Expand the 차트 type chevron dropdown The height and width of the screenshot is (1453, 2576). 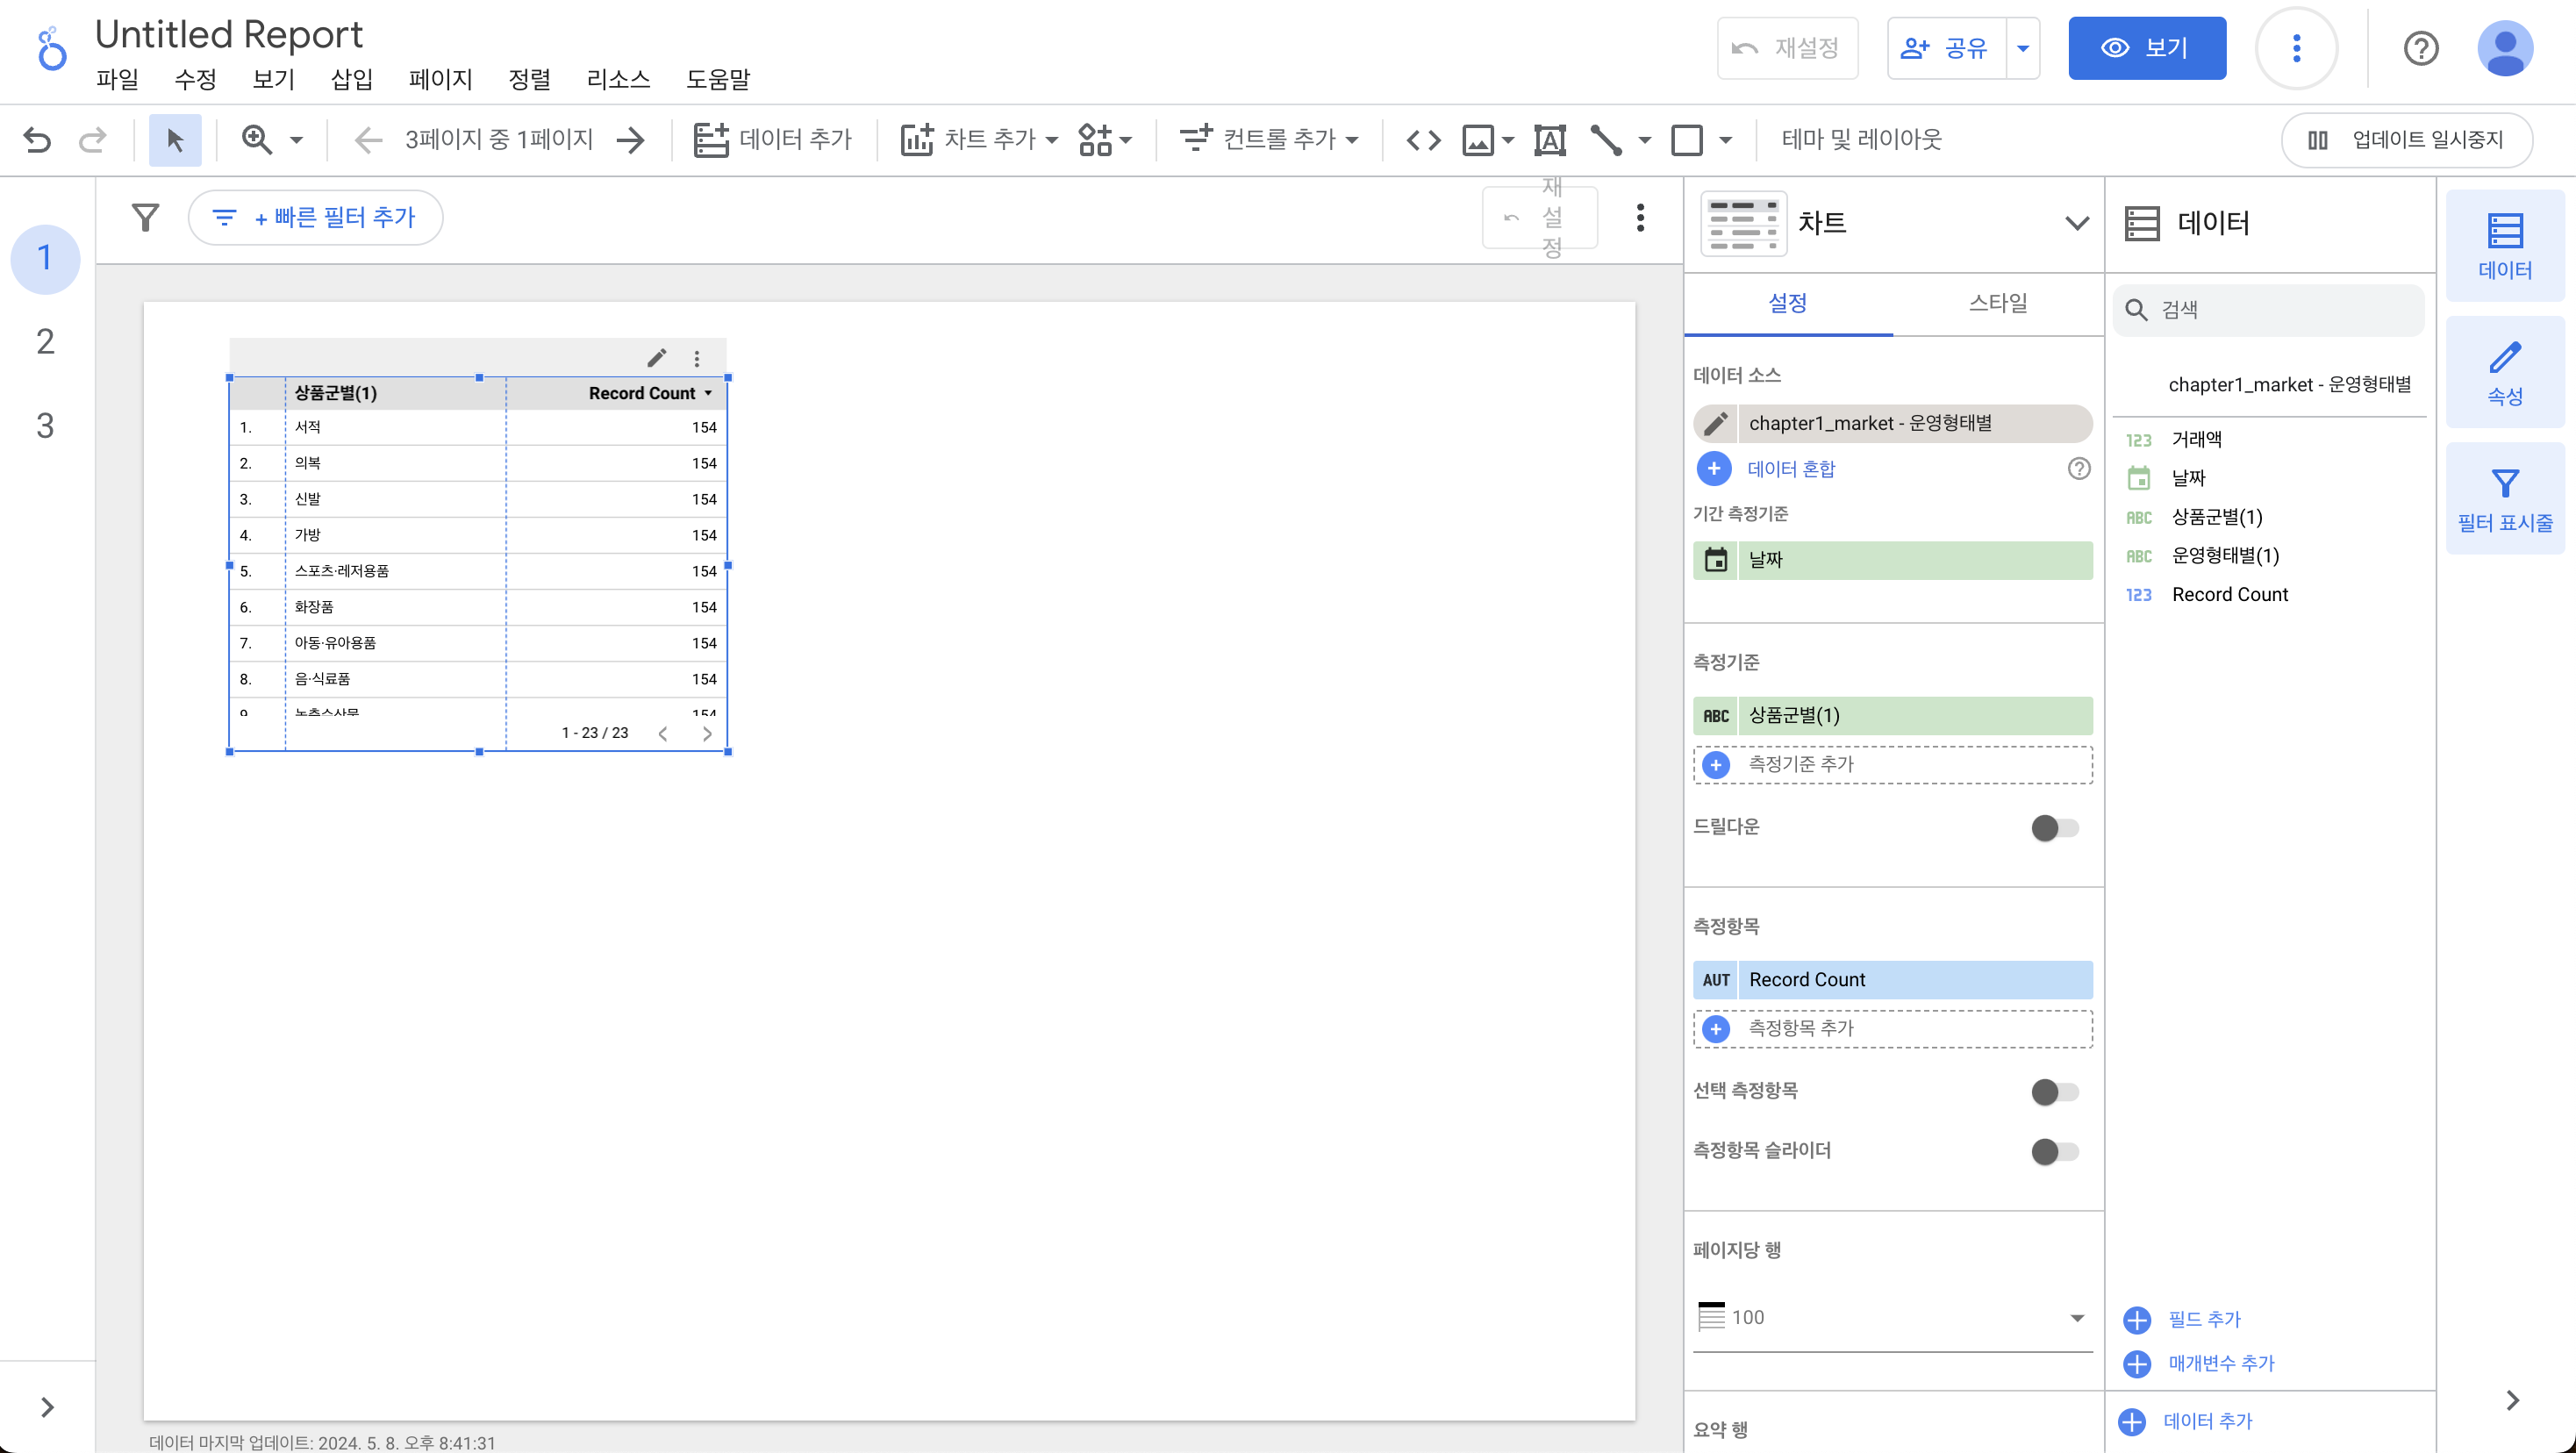[x=2077, y=223]
